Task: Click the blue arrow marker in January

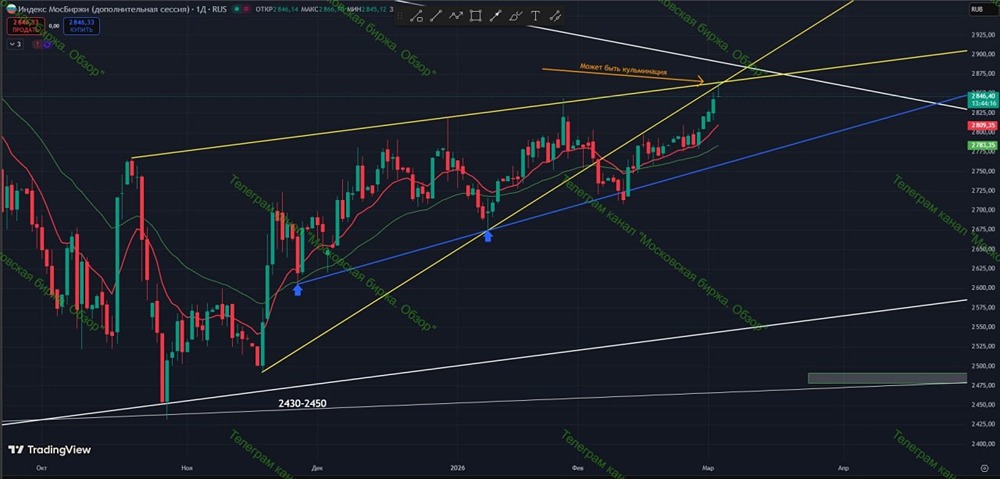Action: [488, 237]
